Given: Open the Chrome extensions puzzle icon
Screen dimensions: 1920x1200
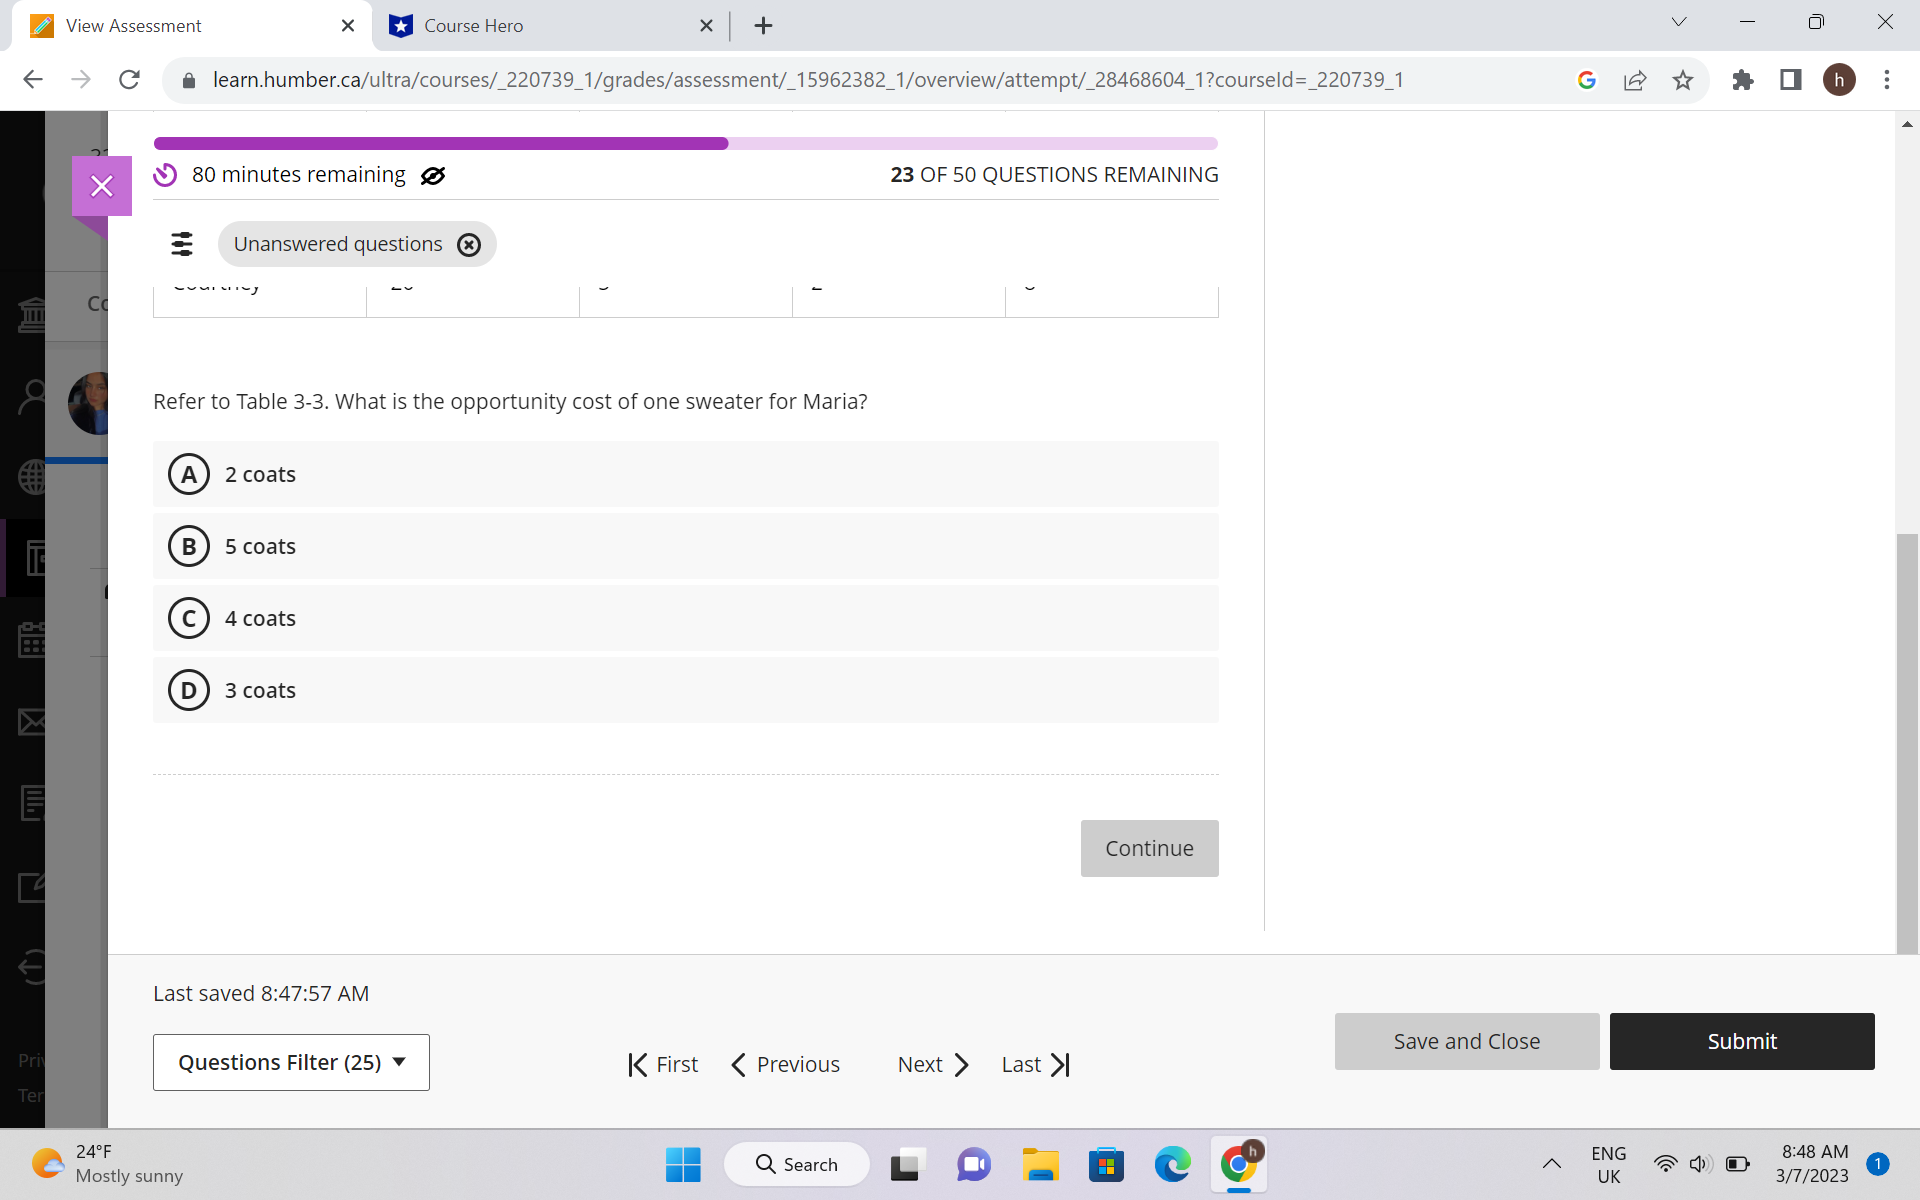Looking at the screenshot, I should pos(1742,80).
